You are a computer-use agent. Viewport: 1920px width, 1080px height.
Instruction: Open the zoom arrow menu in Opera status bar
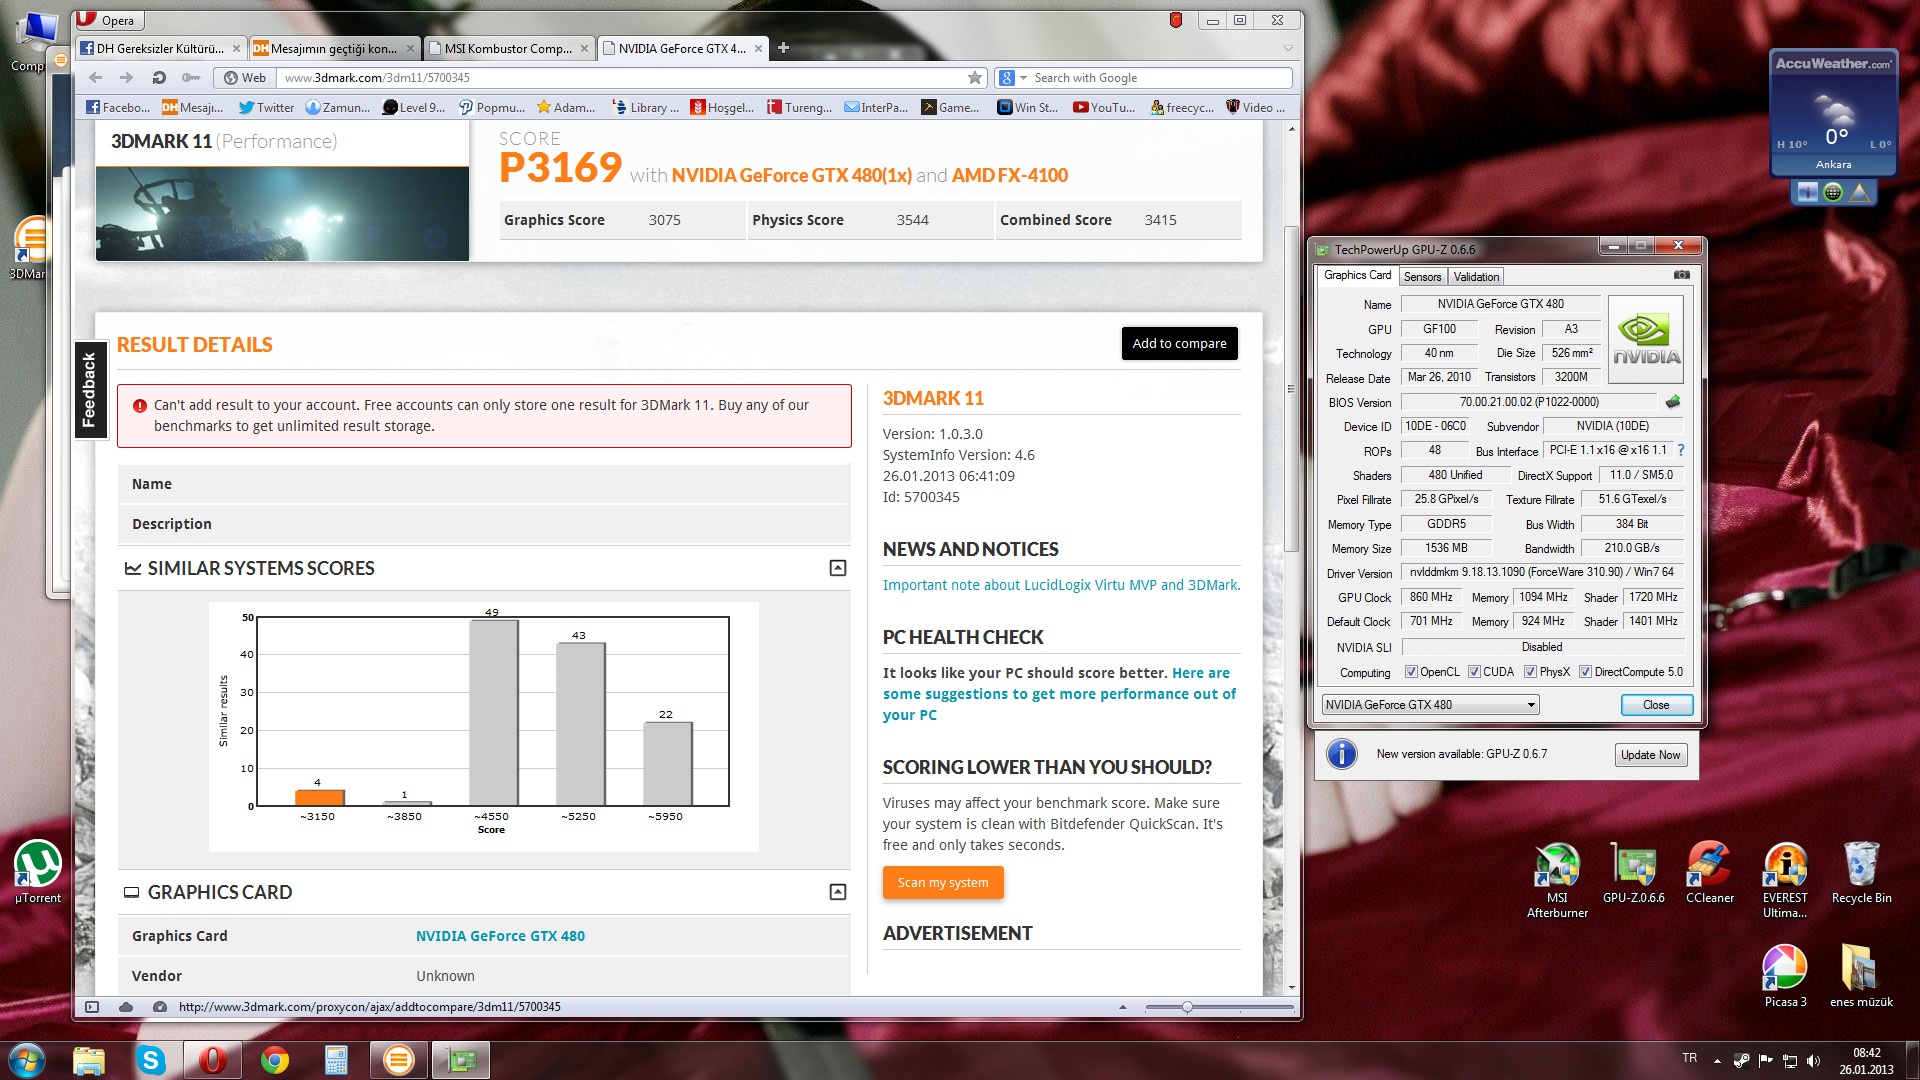1122,1007
